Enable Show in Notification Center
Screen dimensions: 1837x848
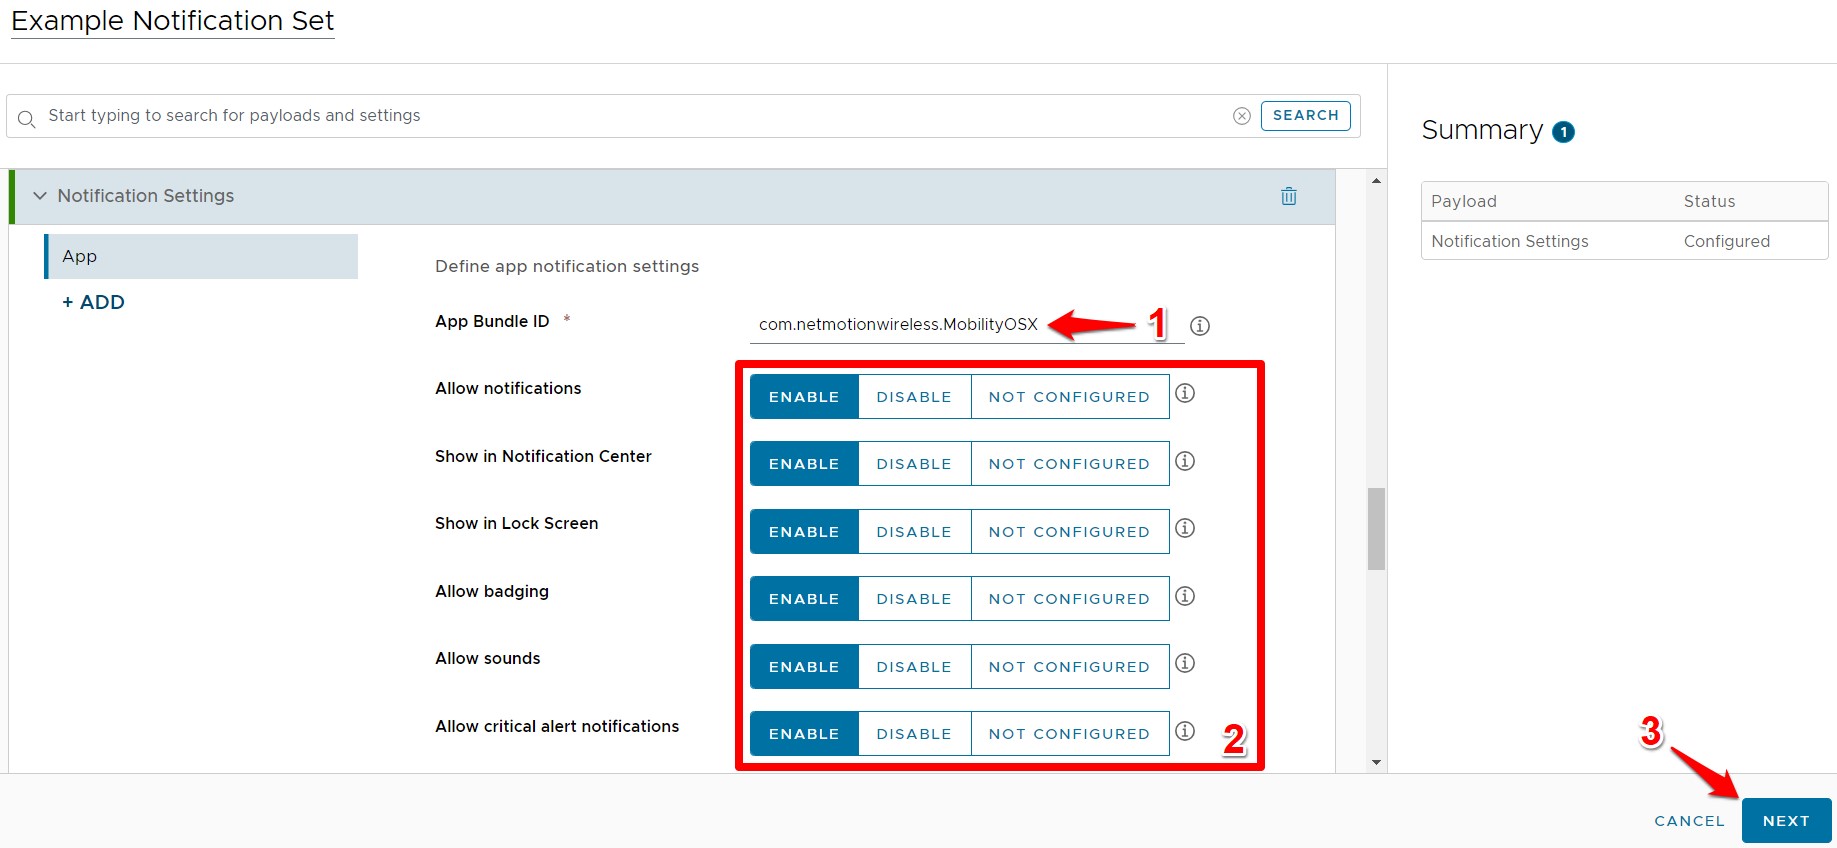click(804, 464)
